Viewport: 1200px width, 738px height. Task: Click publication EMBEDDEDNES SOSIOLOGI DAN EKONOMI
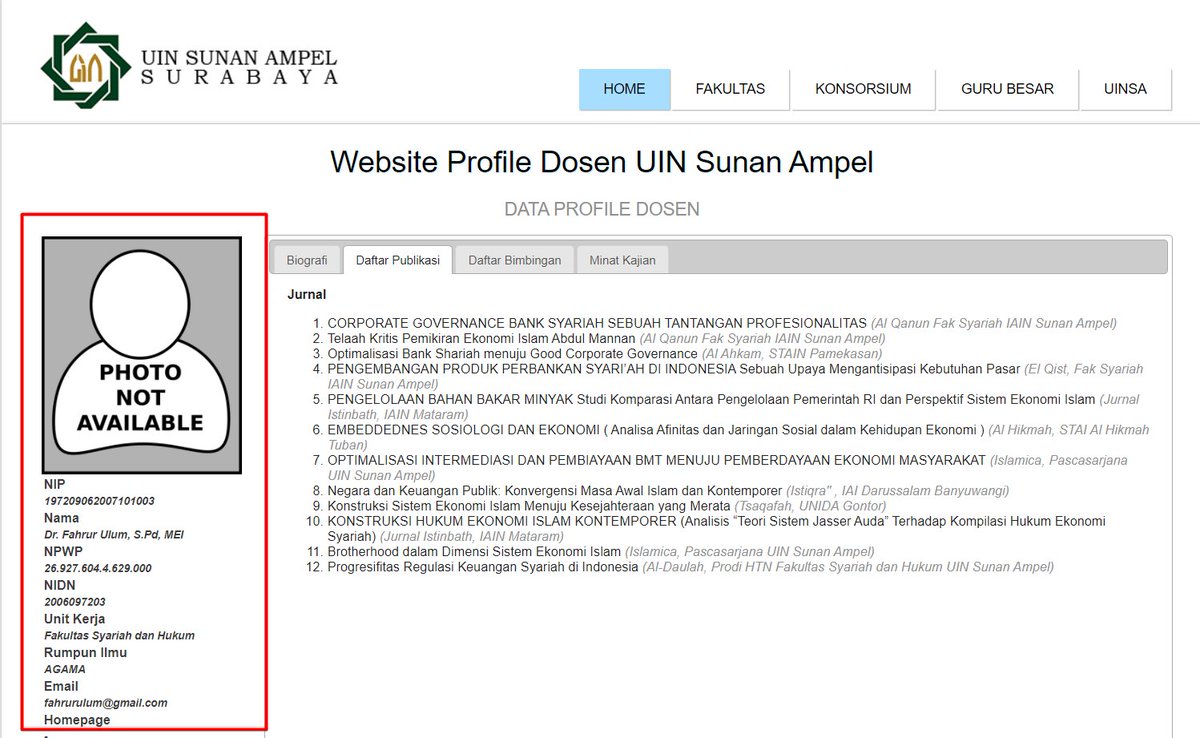point(656,430)
